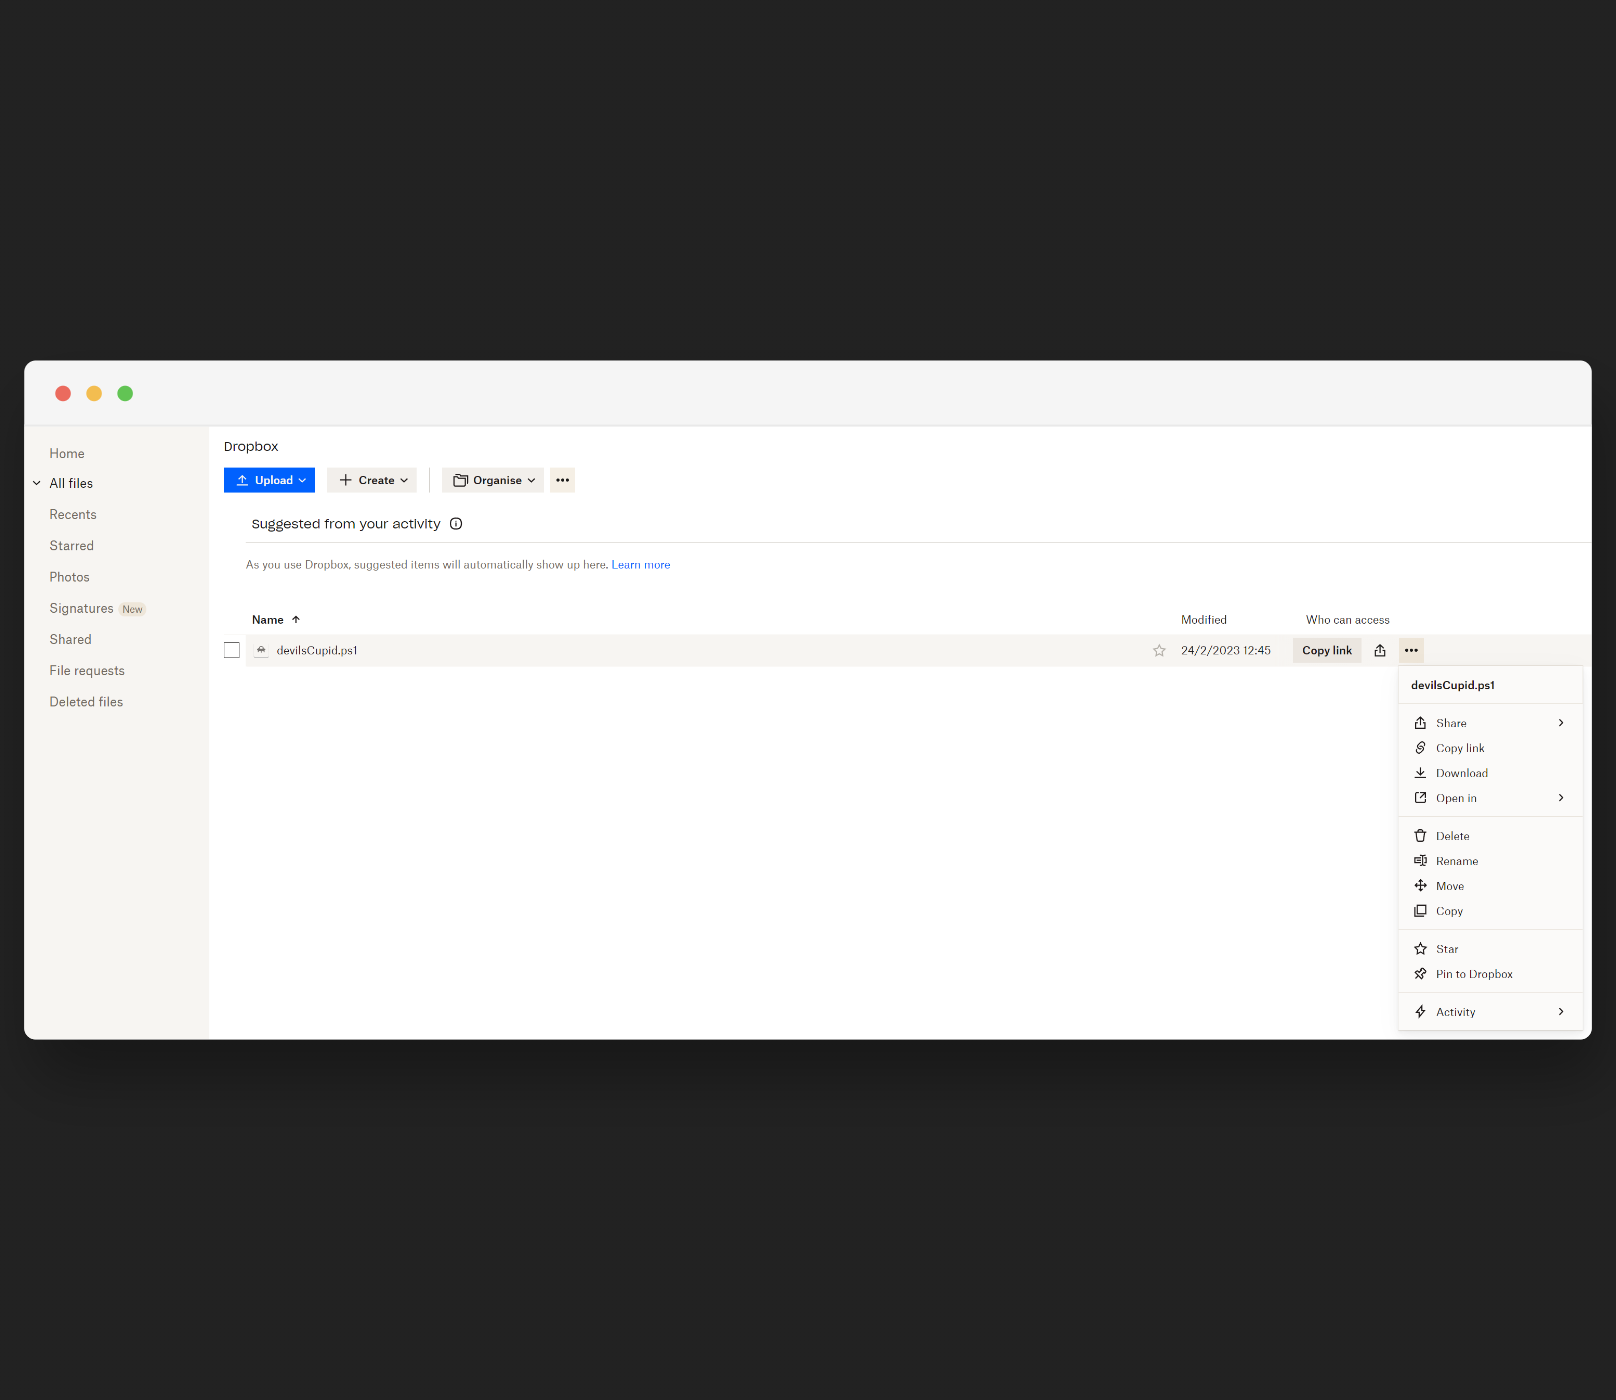
Task: Click the devilsCupid.ps1 context menu header
Action: click(x=1453, y=685)
